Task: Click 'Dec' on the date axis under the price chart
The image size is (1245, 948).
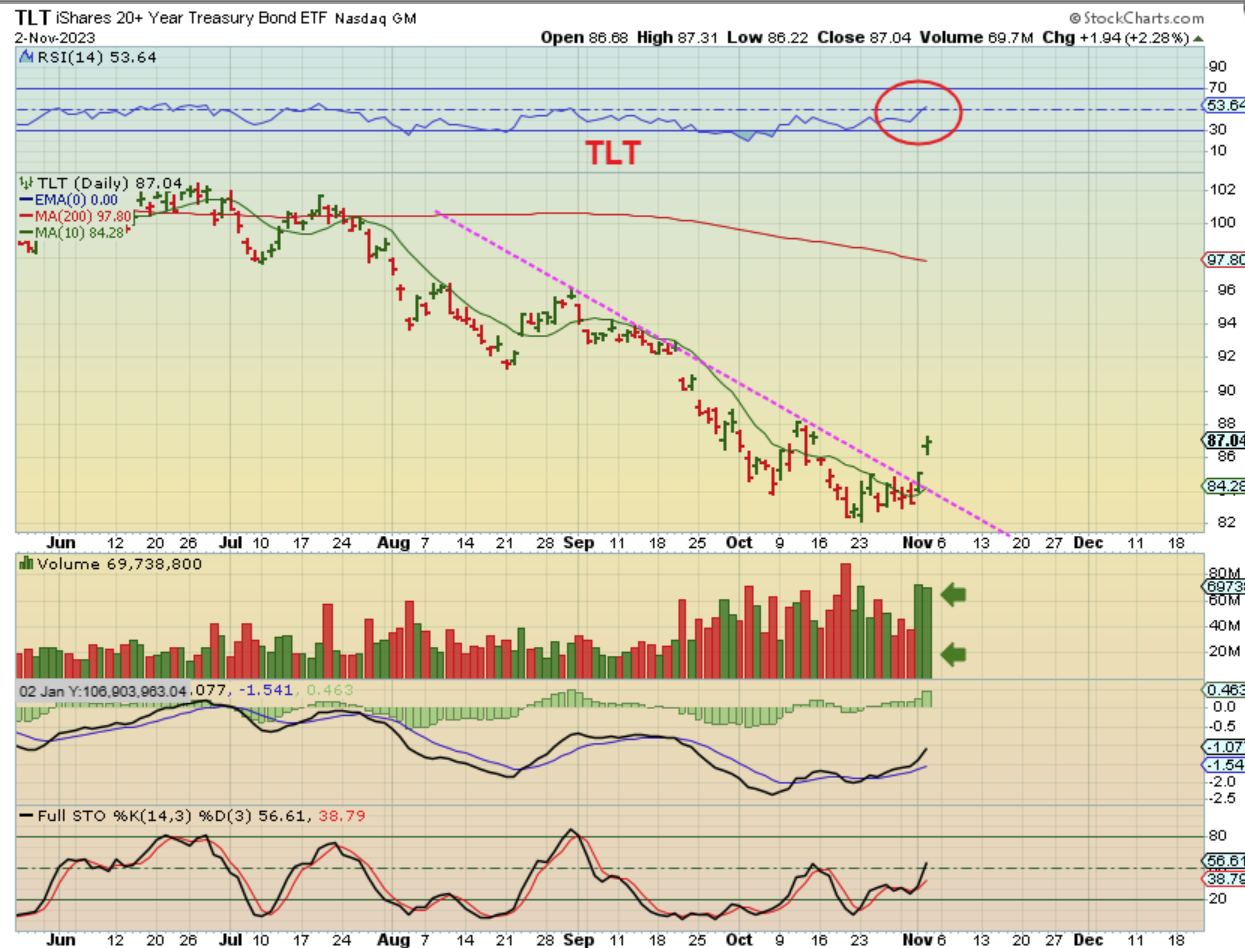Action: pyautogui.click(x=1088, y=542)
